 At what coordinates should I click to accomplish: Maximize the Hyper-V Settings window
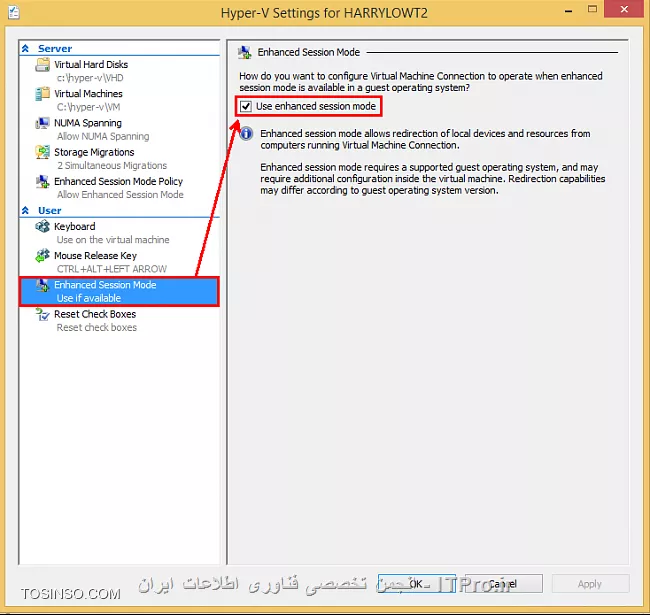[x=592, y=9]
